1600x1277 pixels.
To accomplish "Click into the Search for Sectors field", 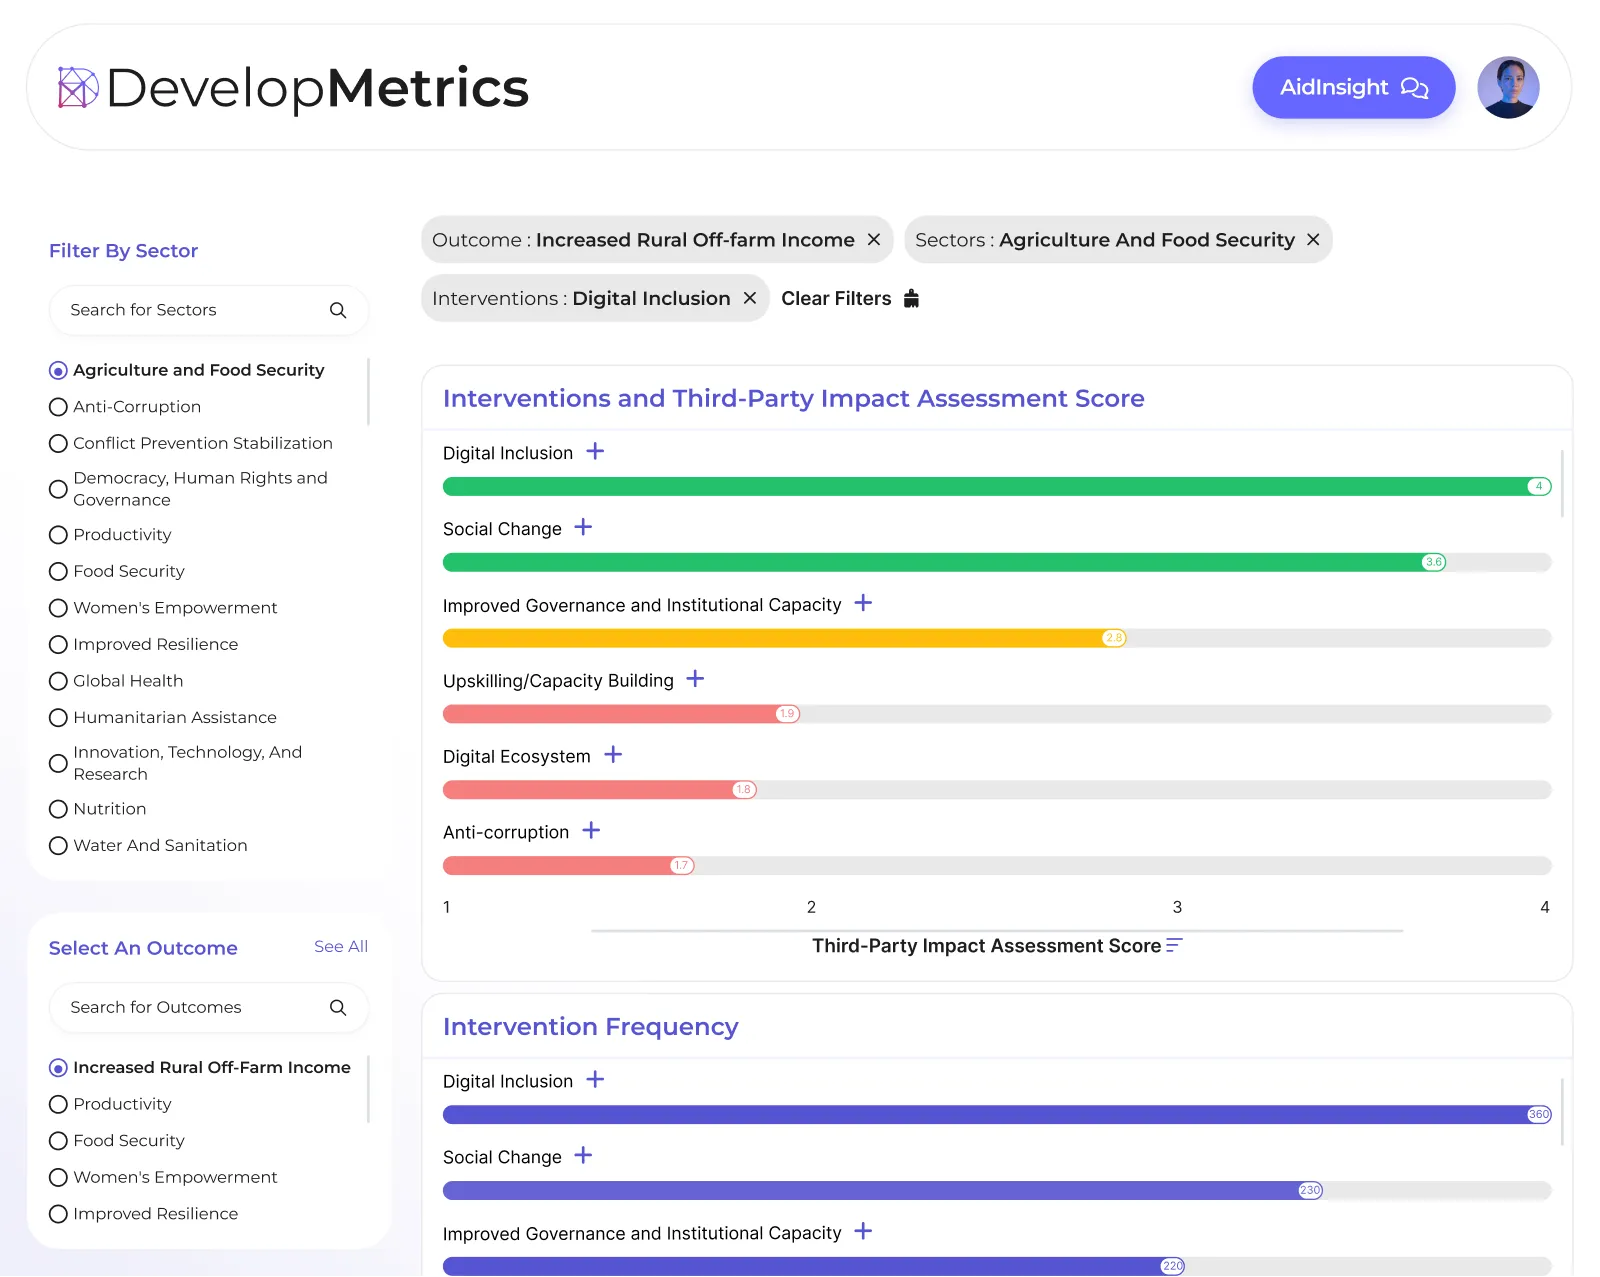I will click(x=190, y=310).
